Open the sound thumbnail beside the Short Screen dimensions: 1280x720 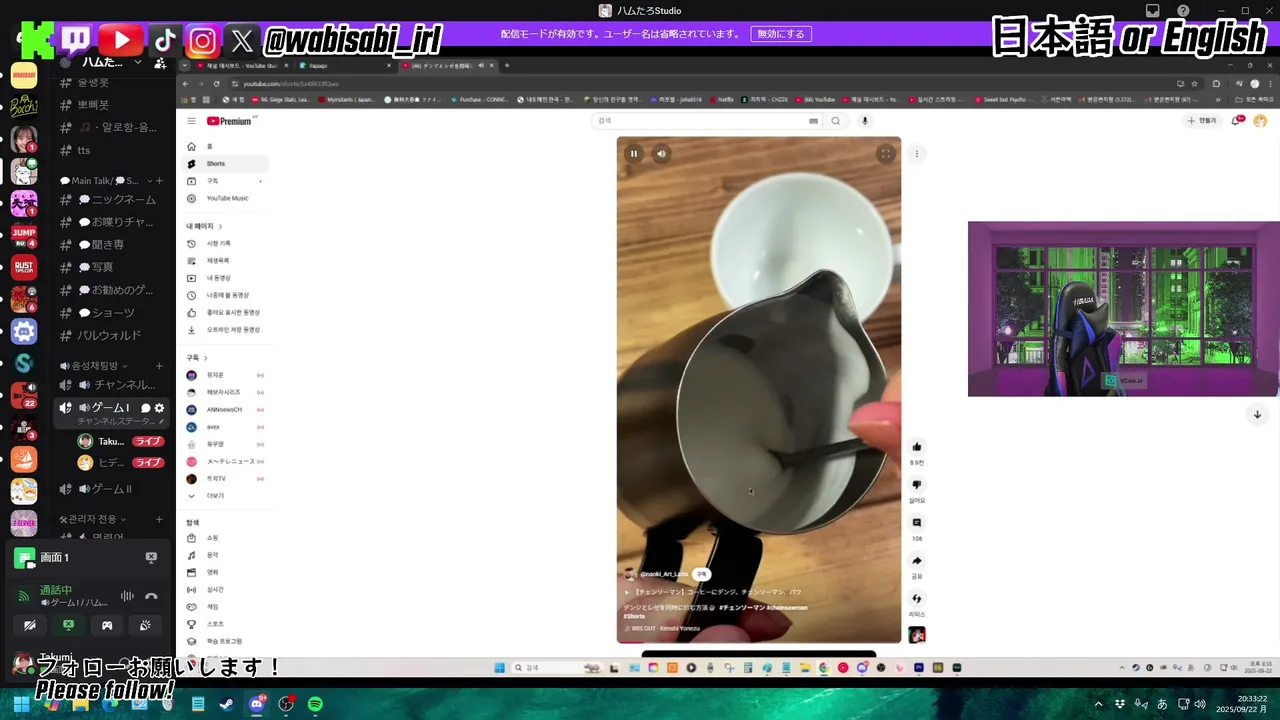point(917,635)
